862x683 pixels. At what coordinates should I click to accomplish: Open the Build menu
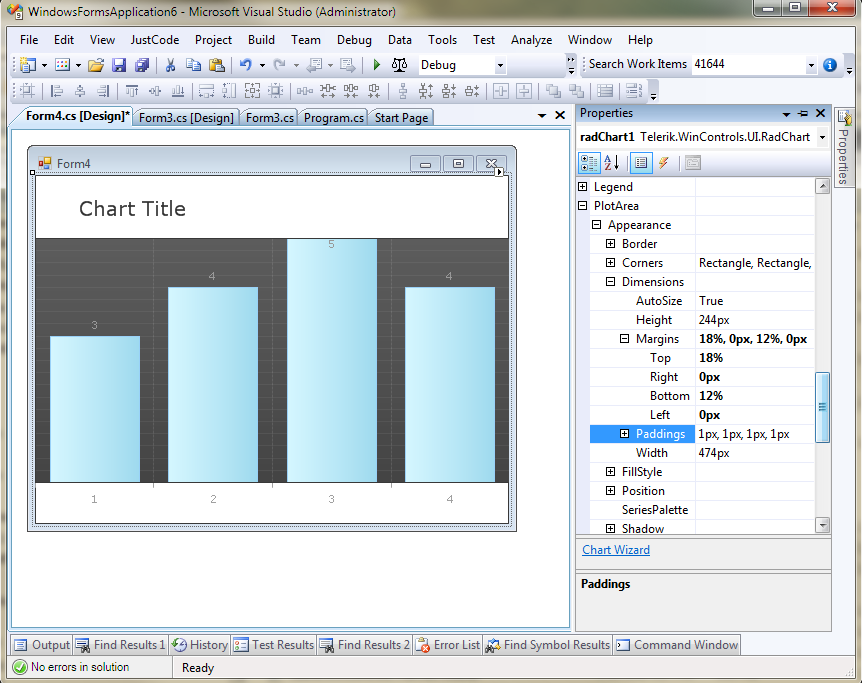click(x=261, y=40)
